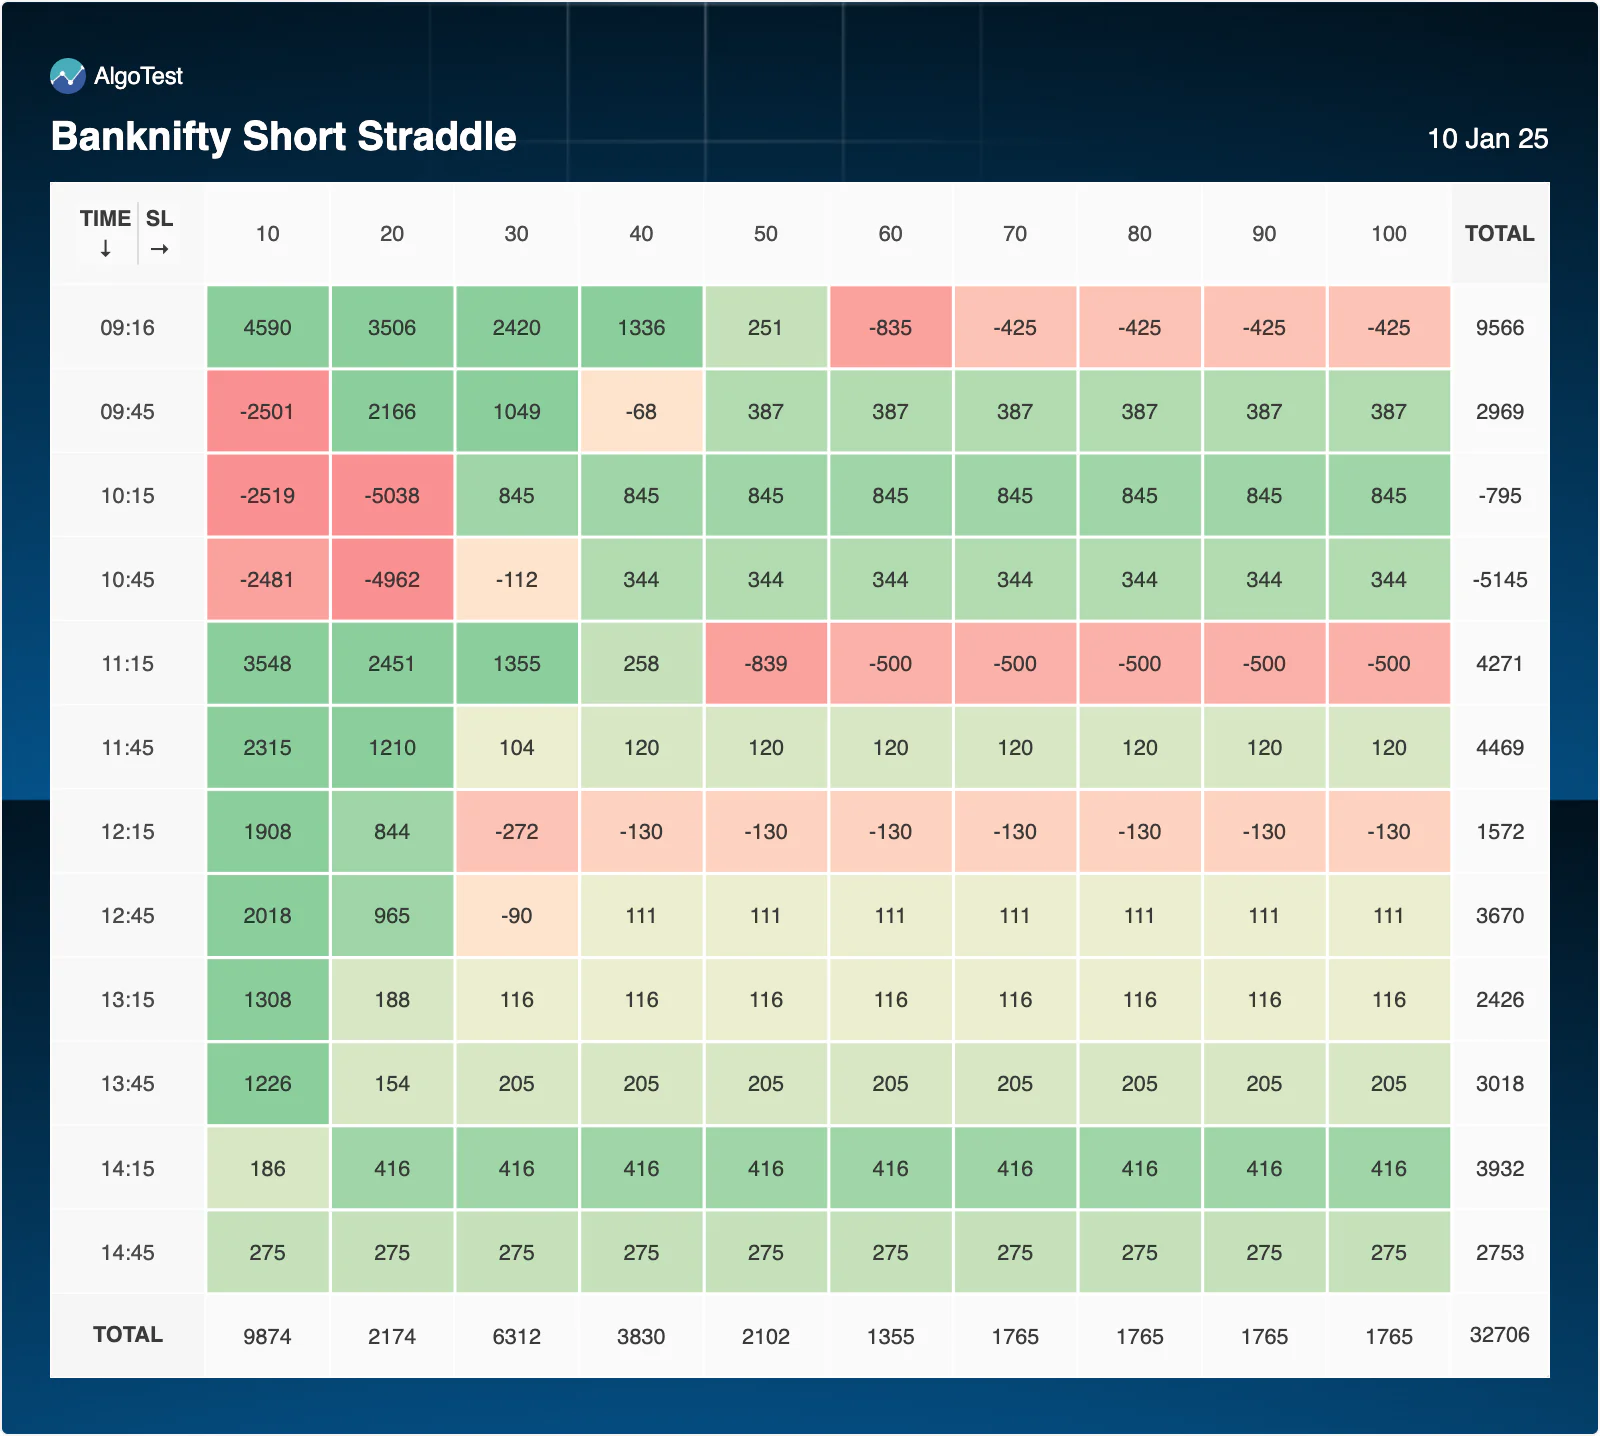Click the TIME down arrow icon
1600x1436 pixels.
105,249
